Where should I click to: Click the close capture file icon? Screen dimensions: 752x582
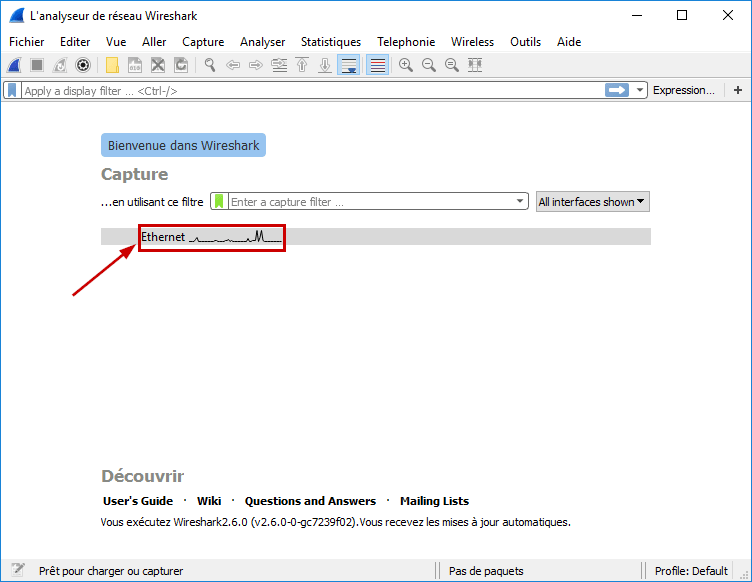(158, 65)
